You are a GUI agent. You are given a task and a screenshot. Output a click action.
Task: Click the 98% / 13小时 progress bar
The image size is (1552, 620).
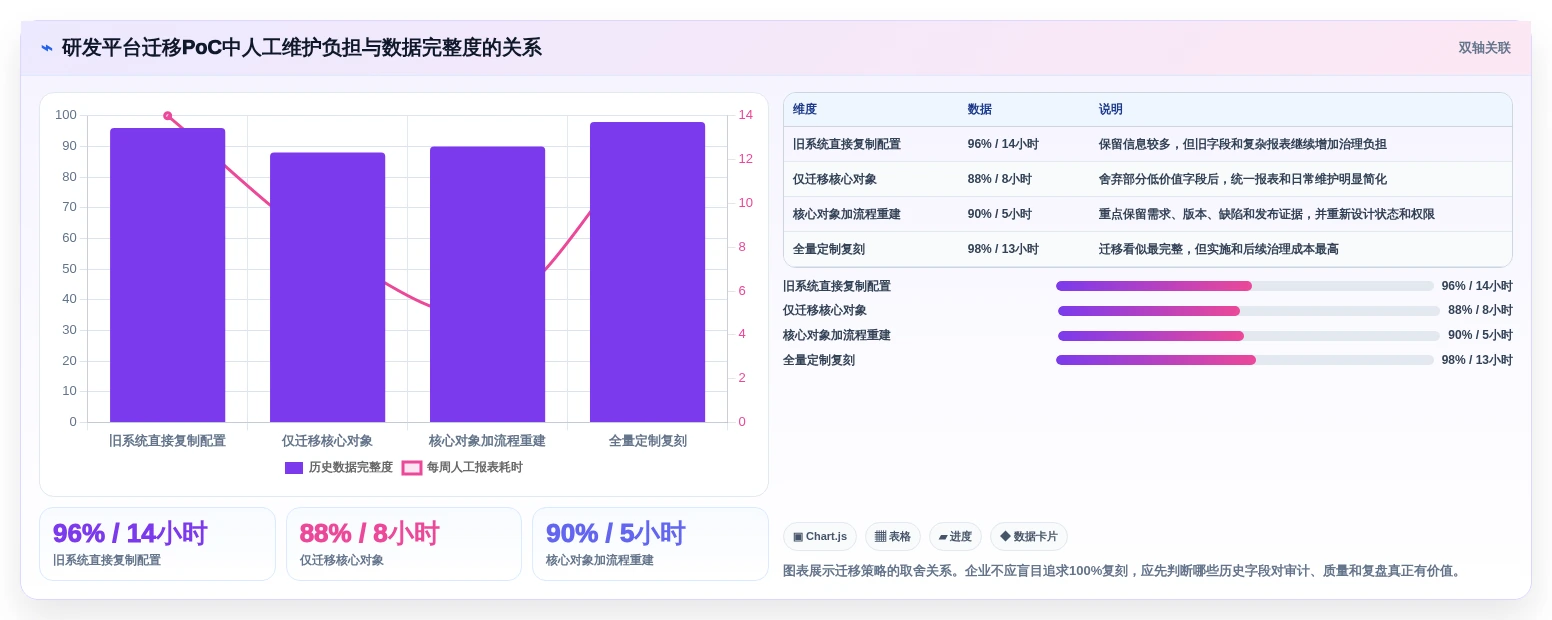[x=1245, y=360]
